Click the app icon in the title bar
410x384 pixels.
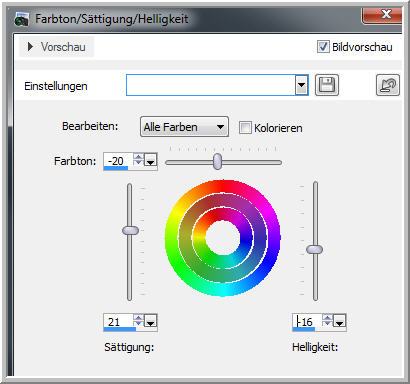coord(22,19)
